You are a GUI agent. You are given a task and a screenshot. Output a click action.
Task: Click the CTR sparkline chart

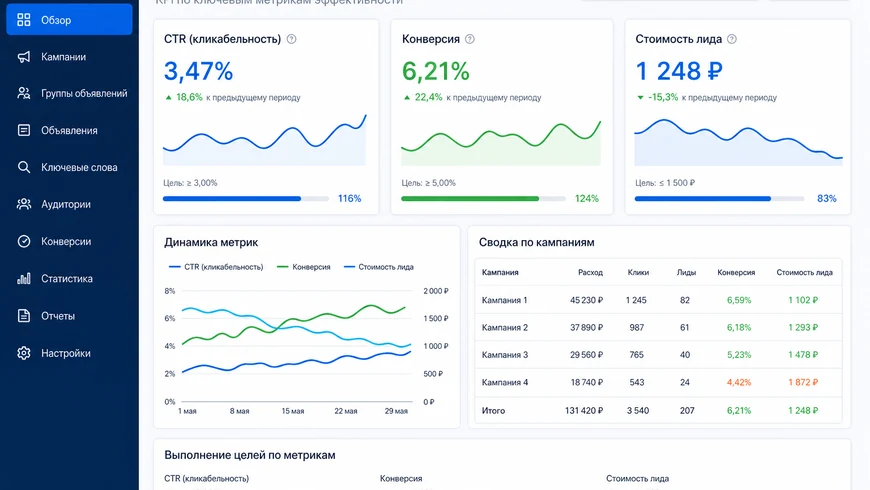coord(265,140)
